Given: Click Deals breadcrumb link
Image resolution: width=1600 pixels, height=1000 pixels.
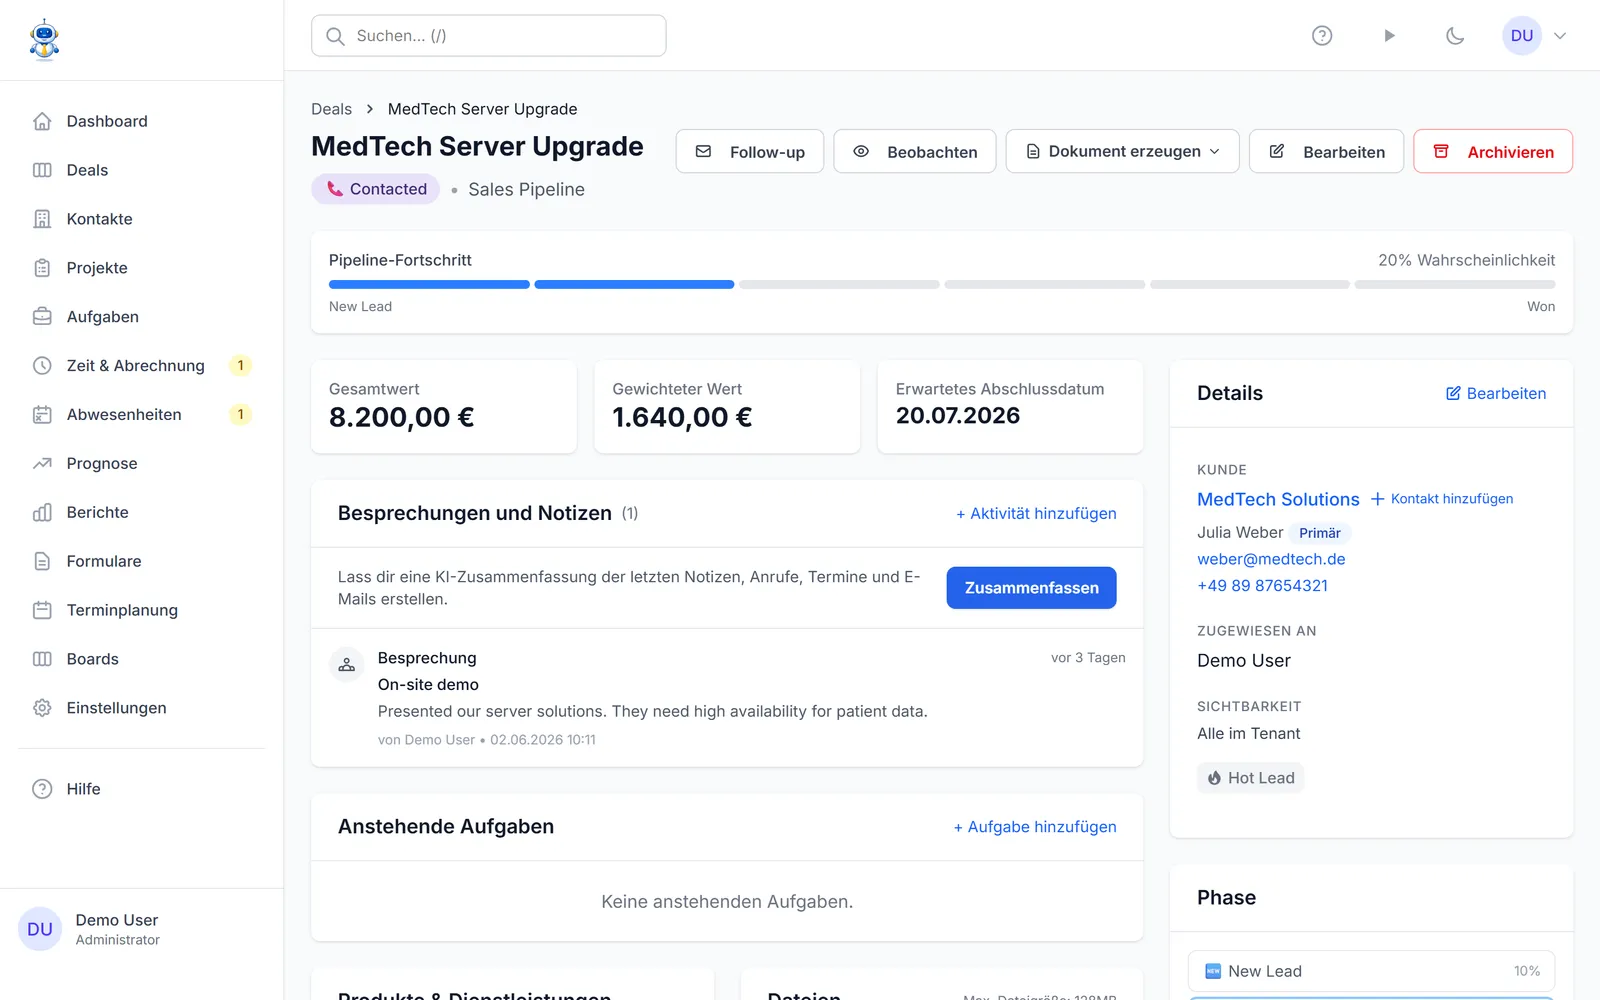Looking at the screenshot, I should tap(331, 109).
